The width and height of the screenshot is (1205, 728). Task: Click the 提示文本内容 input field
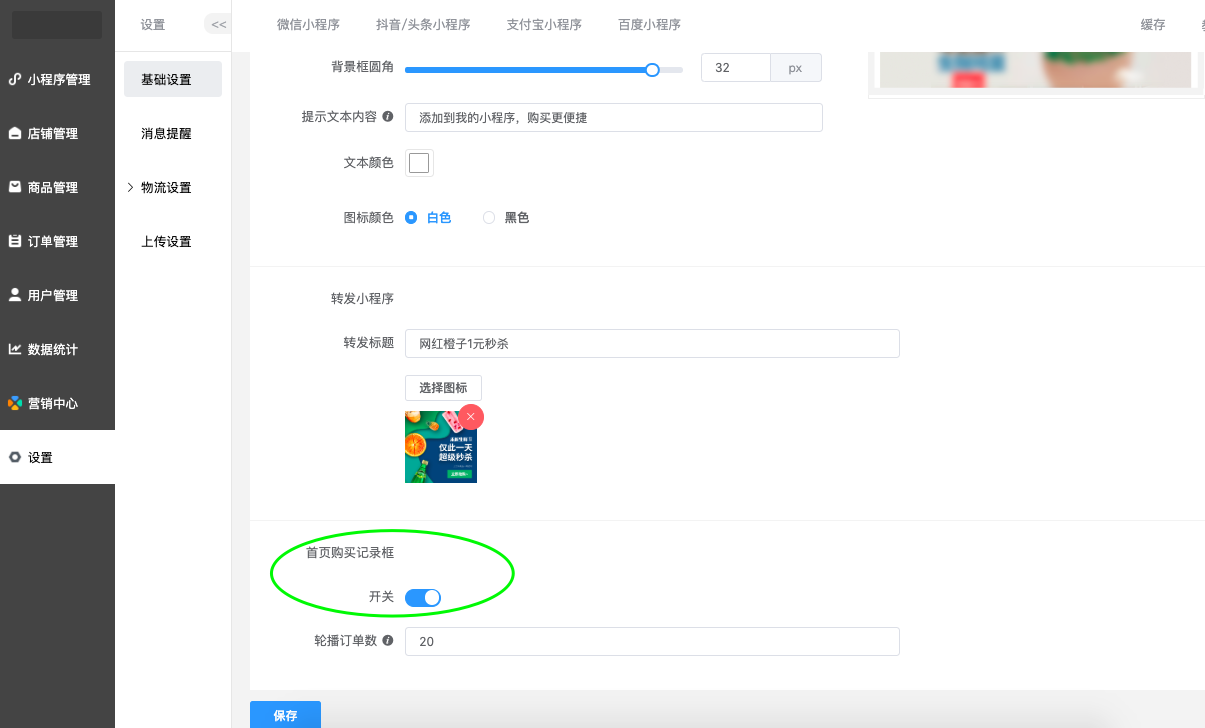click(614, 117)
